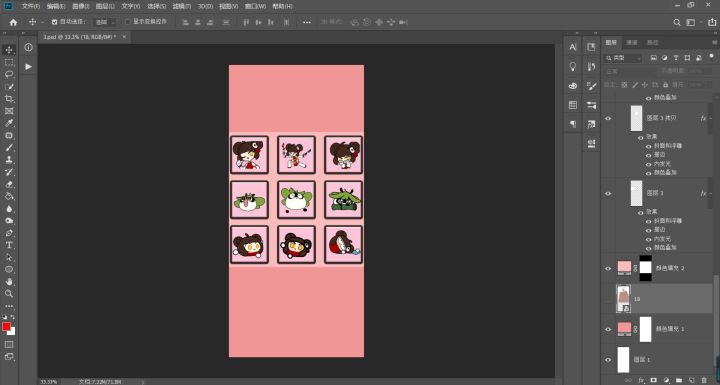Click the delete layer trash icon

coord(704,380)
